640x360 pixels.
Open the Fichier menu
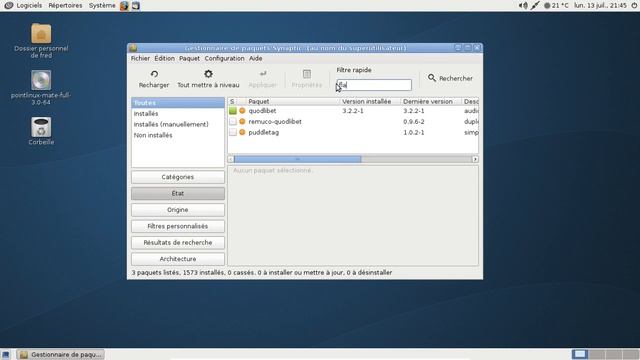tap(140, 58)
